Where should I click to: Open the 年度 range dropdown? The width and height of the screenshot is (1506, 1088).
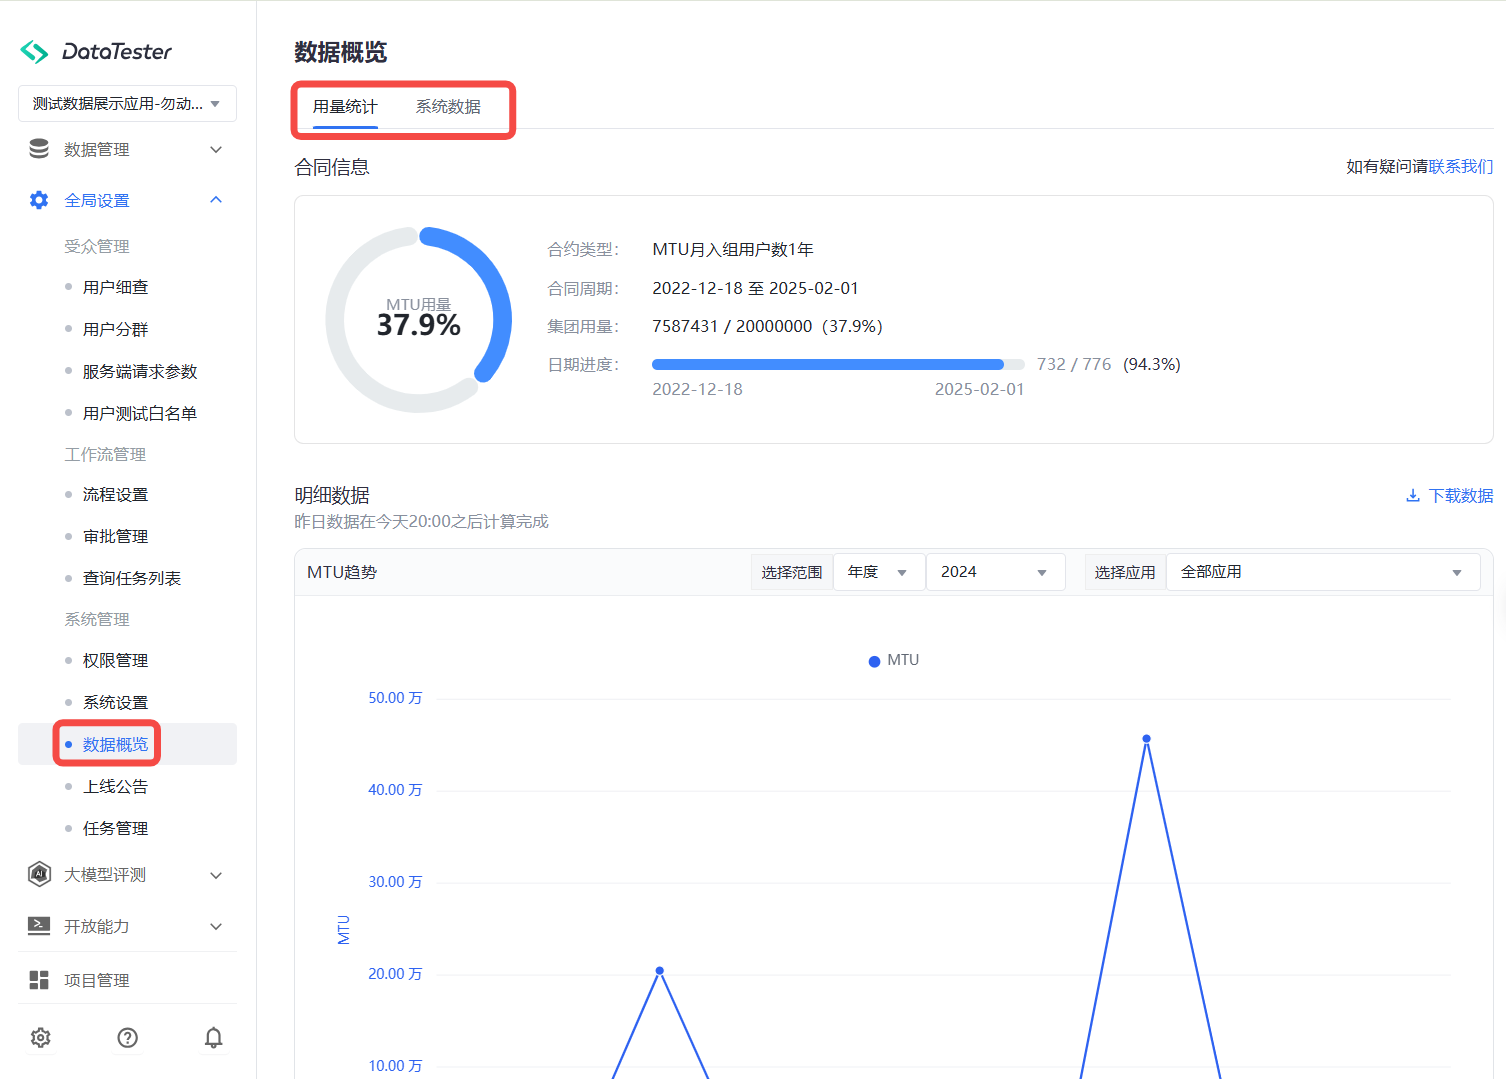click(879, 572)
